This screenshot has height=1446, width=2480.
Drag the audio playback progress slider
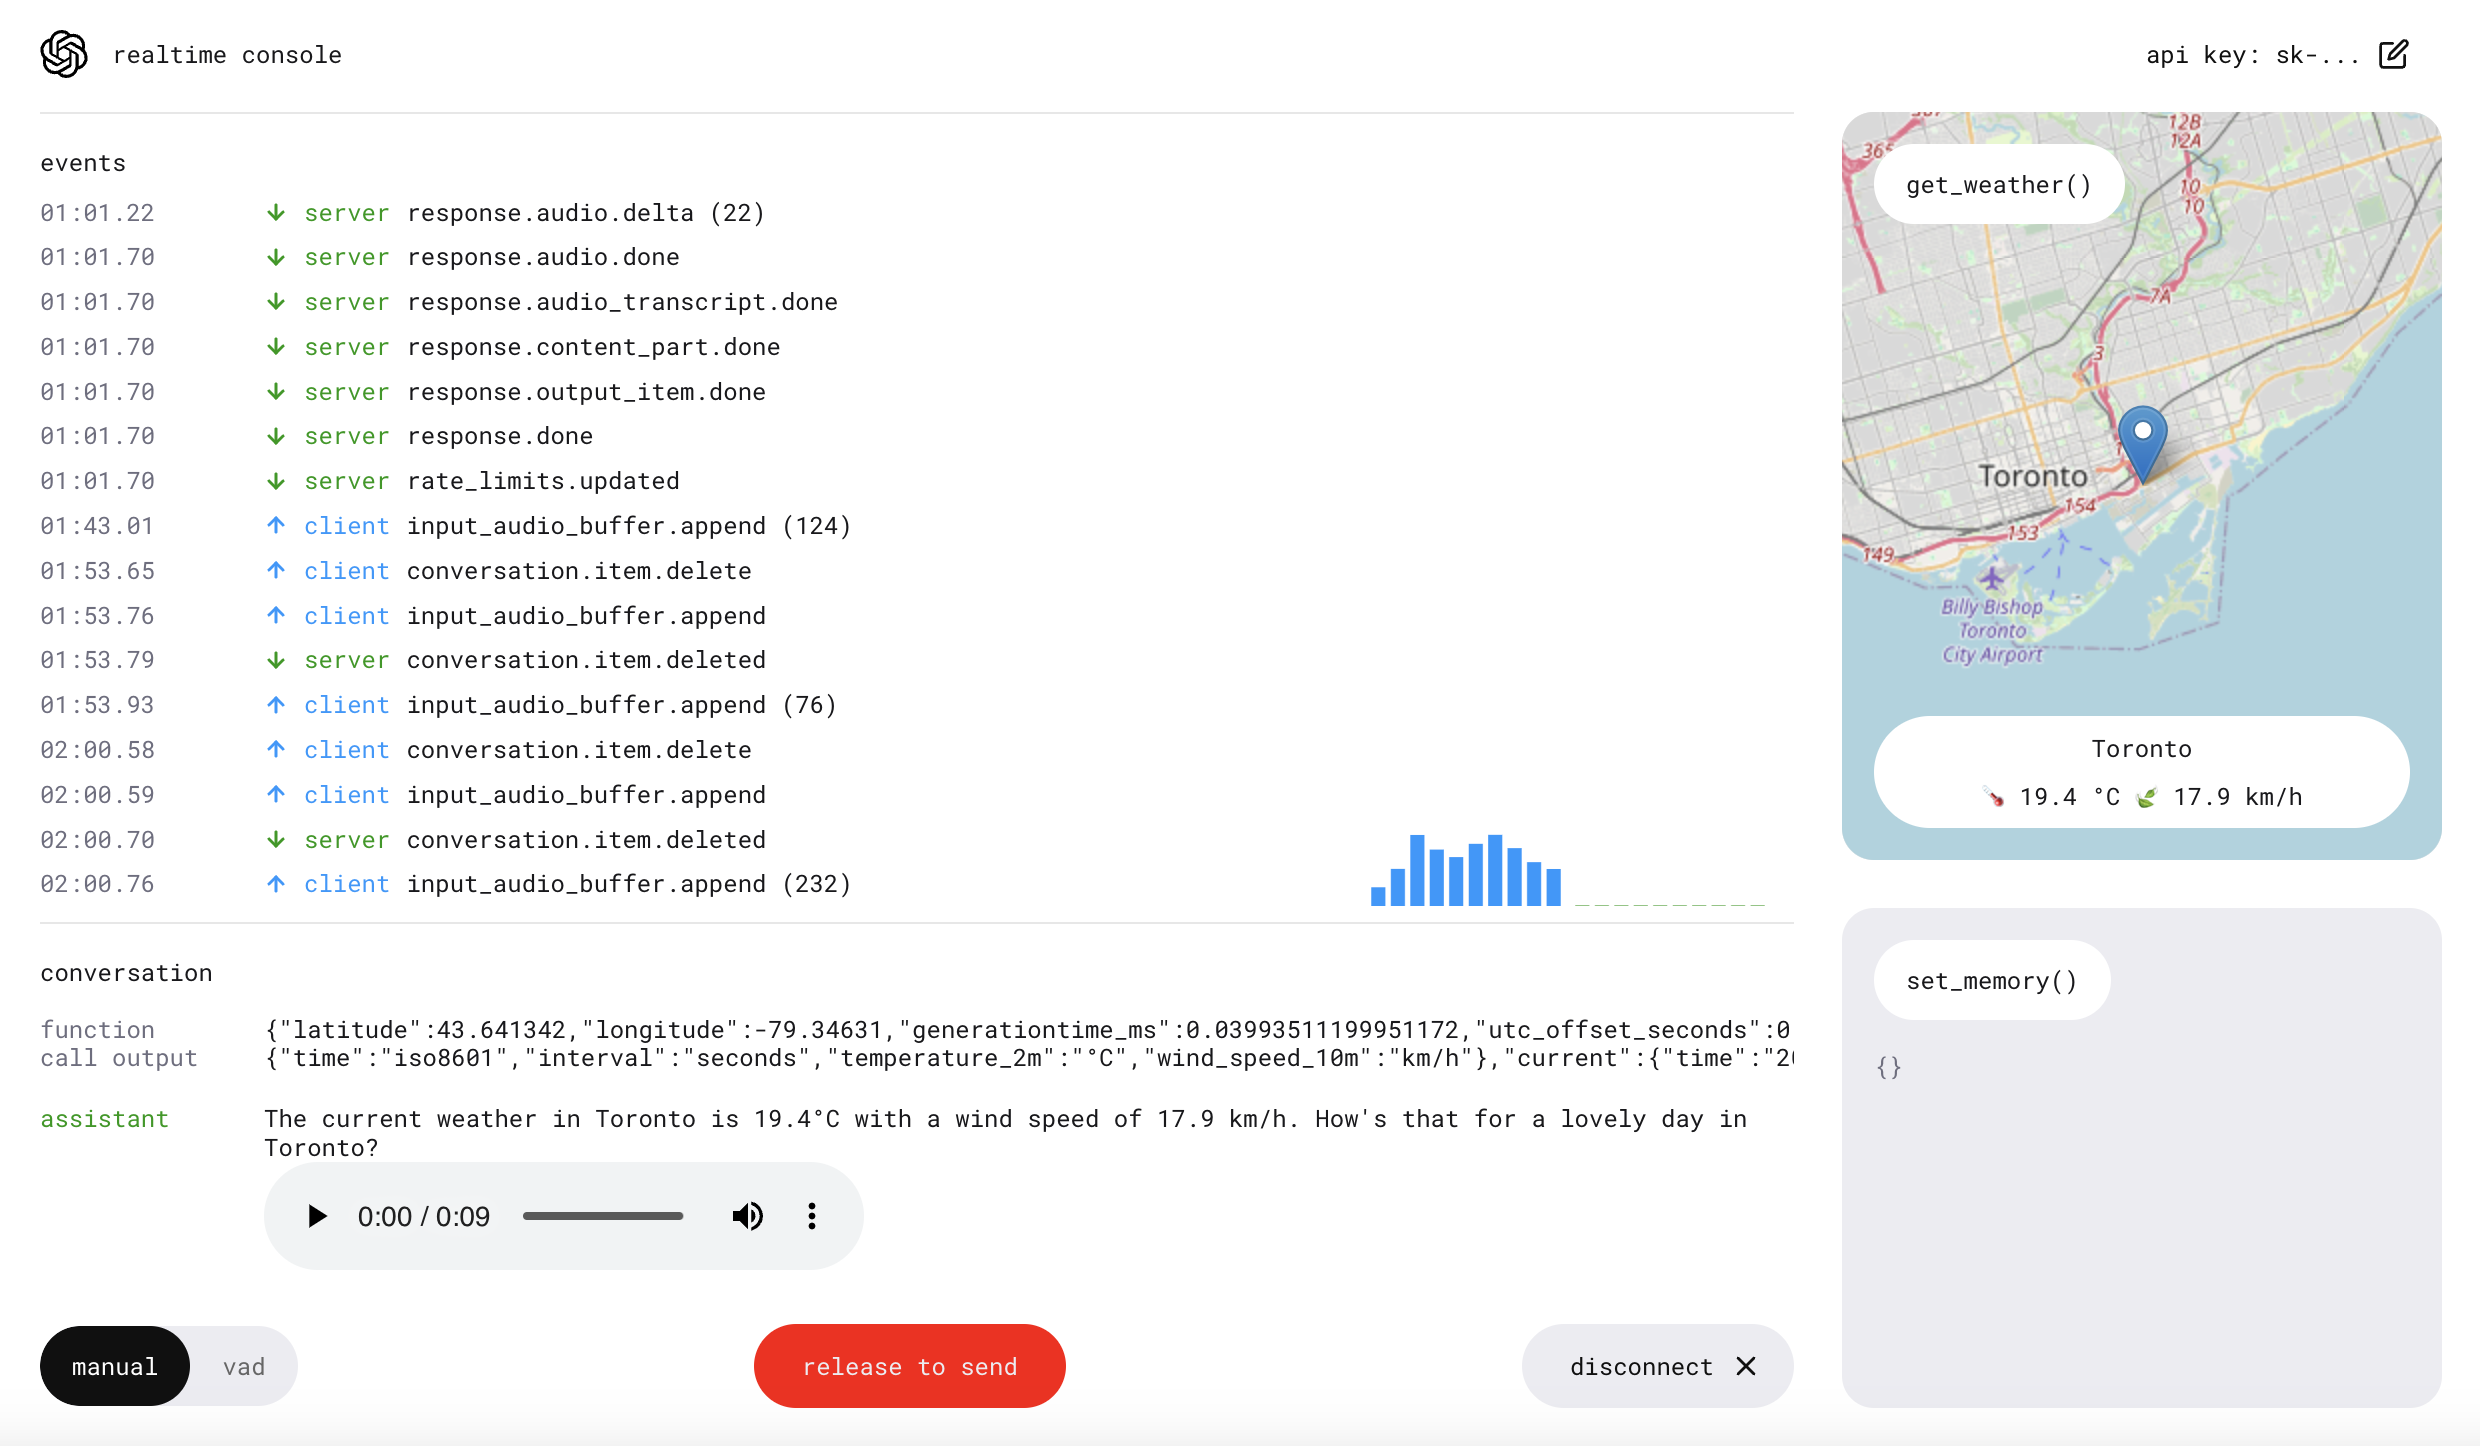[x=608, y=1217]
